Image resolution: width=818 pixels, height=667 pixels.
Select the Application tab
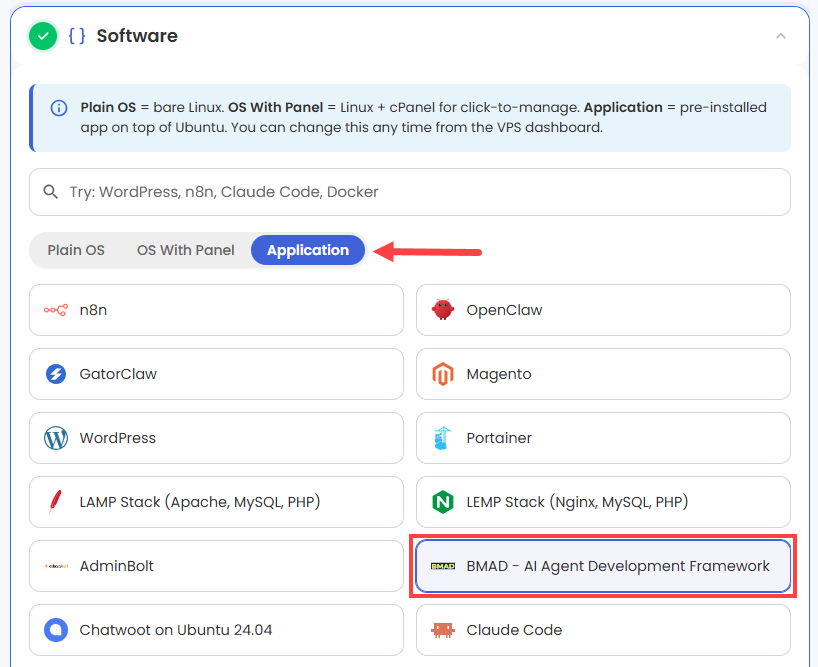pos(308,250)
